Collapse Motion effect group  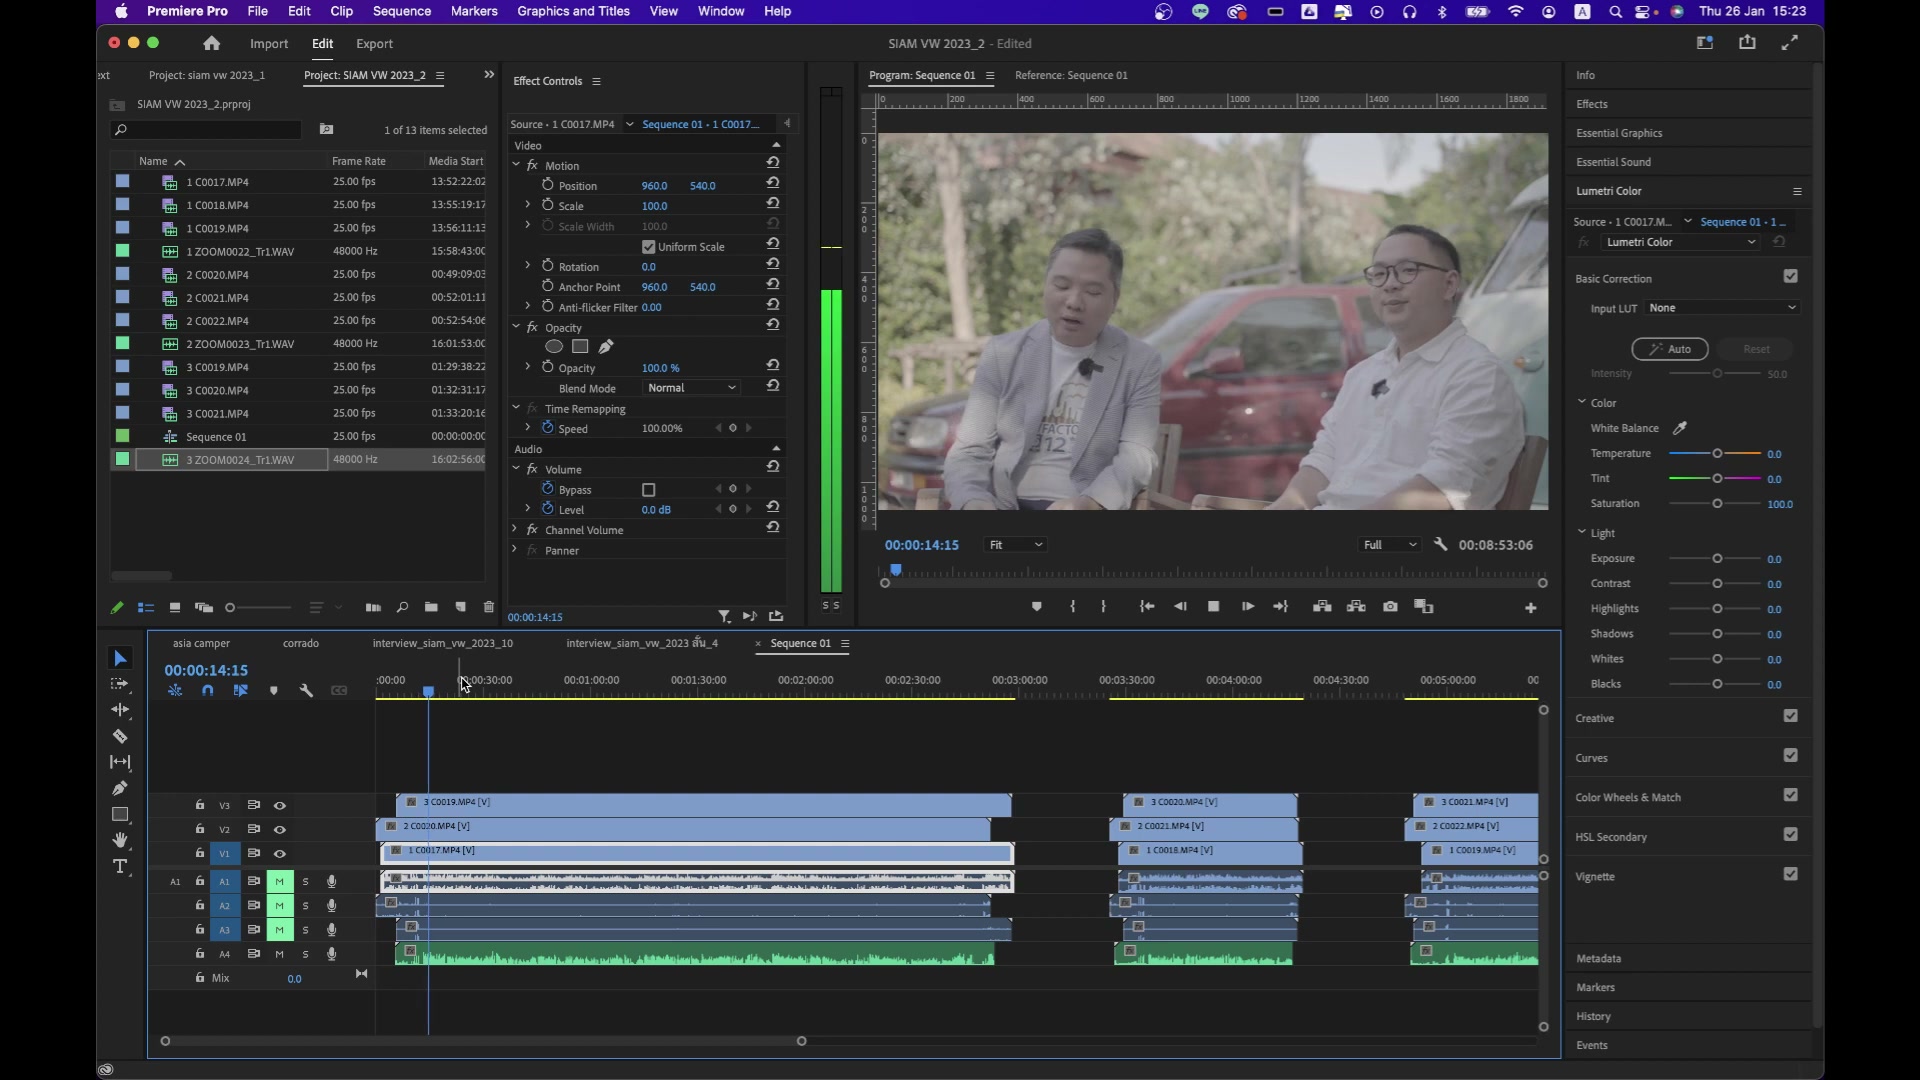pos(516,165)
